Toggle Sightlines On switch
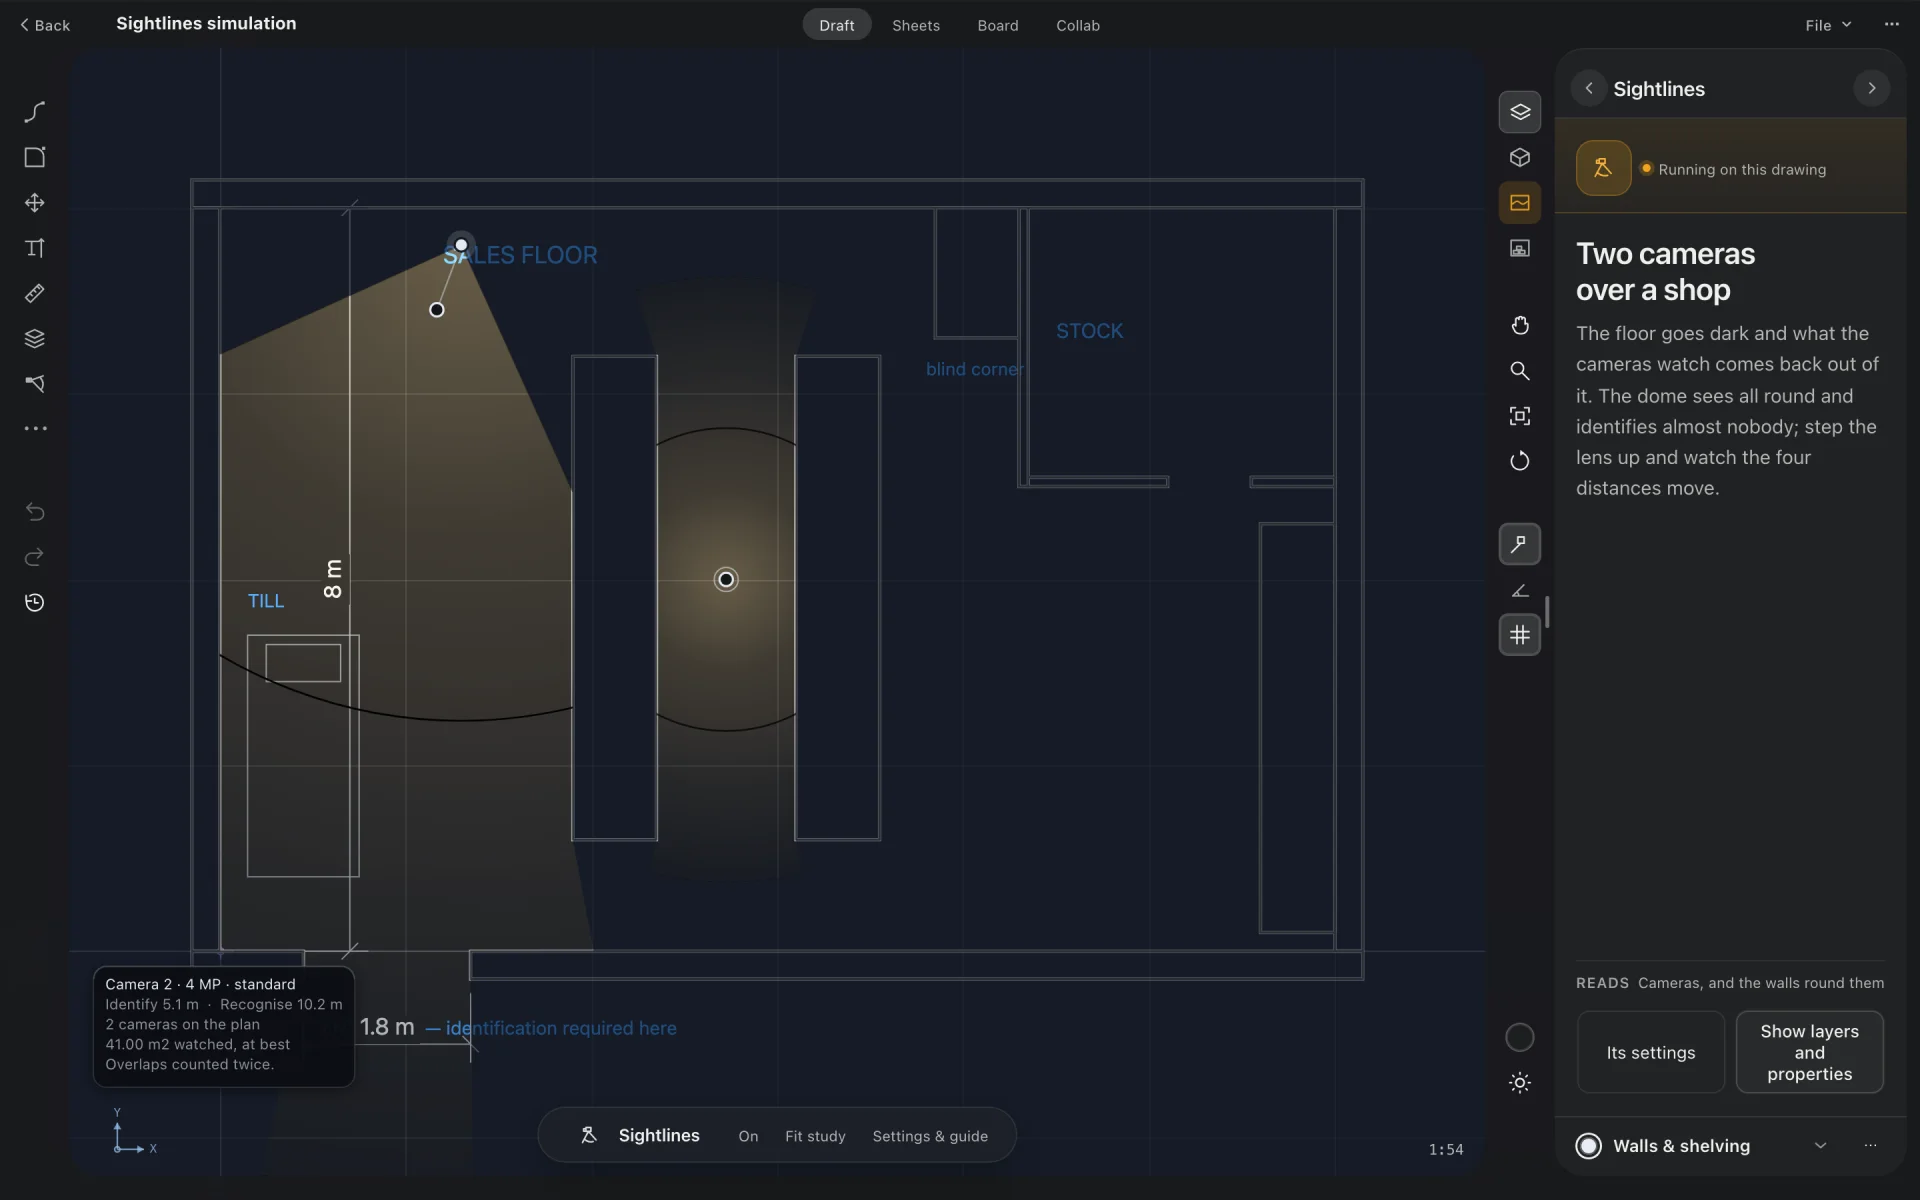This screenshot has height=1200, width=1920. (x=748, y=1136)
